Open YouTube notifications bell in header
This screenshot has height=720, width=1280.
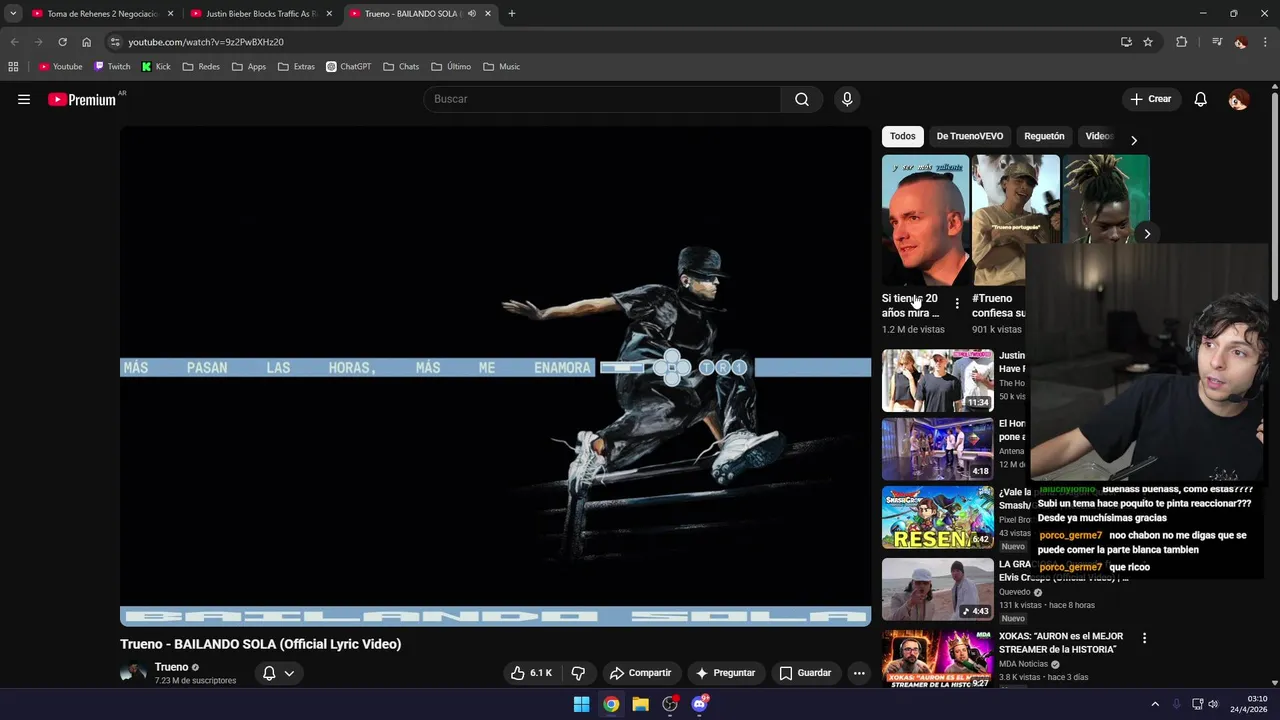pos(1201,99)
